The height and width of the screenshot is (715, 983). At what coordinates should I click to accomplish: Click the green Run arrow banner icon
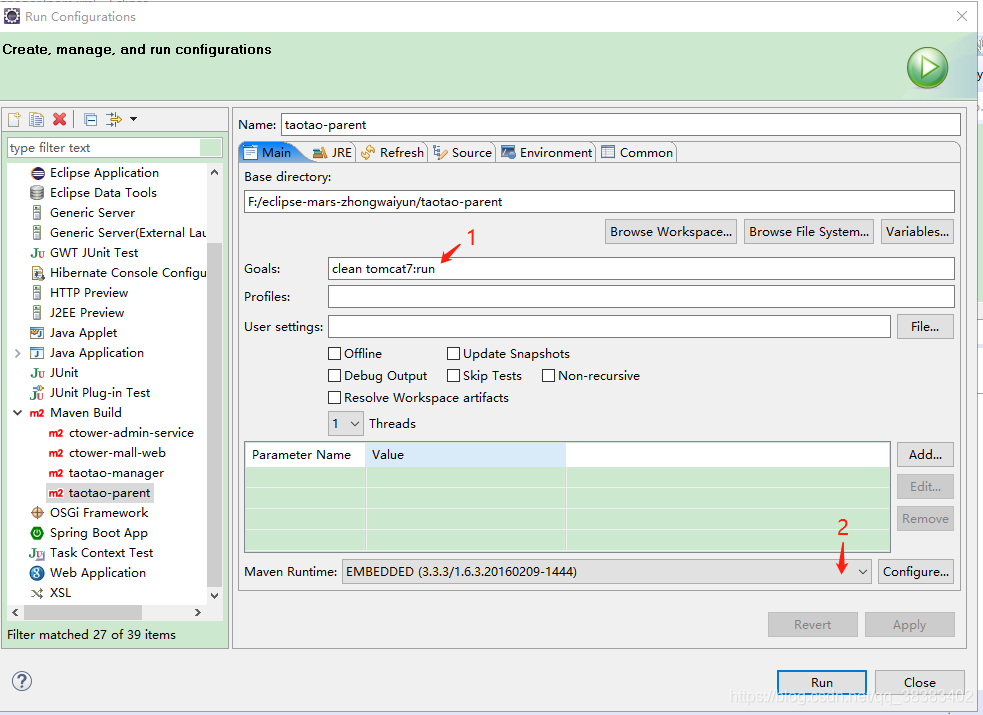(927, 68)
